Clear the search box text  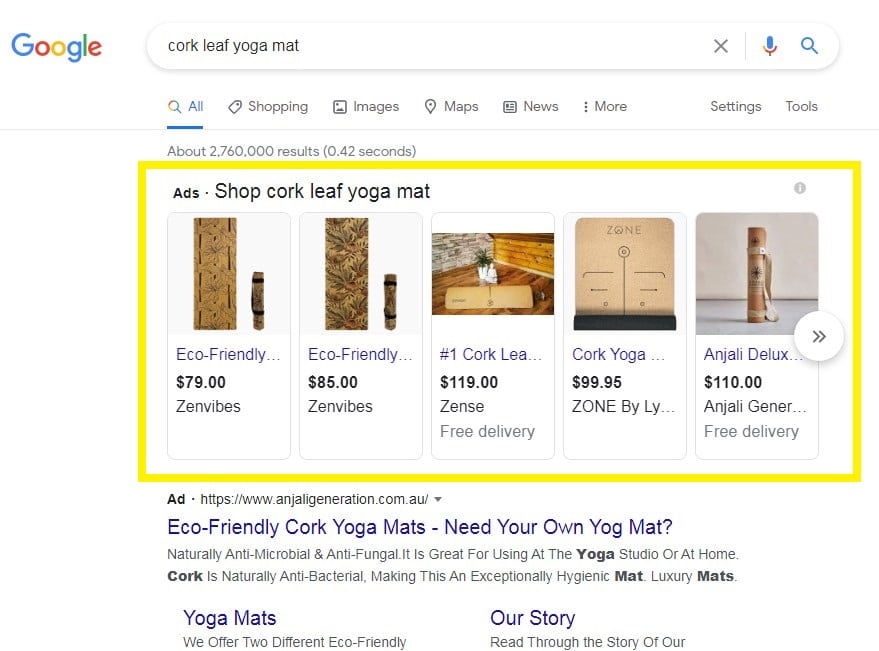pyautogui.click(x=720, y=46)
